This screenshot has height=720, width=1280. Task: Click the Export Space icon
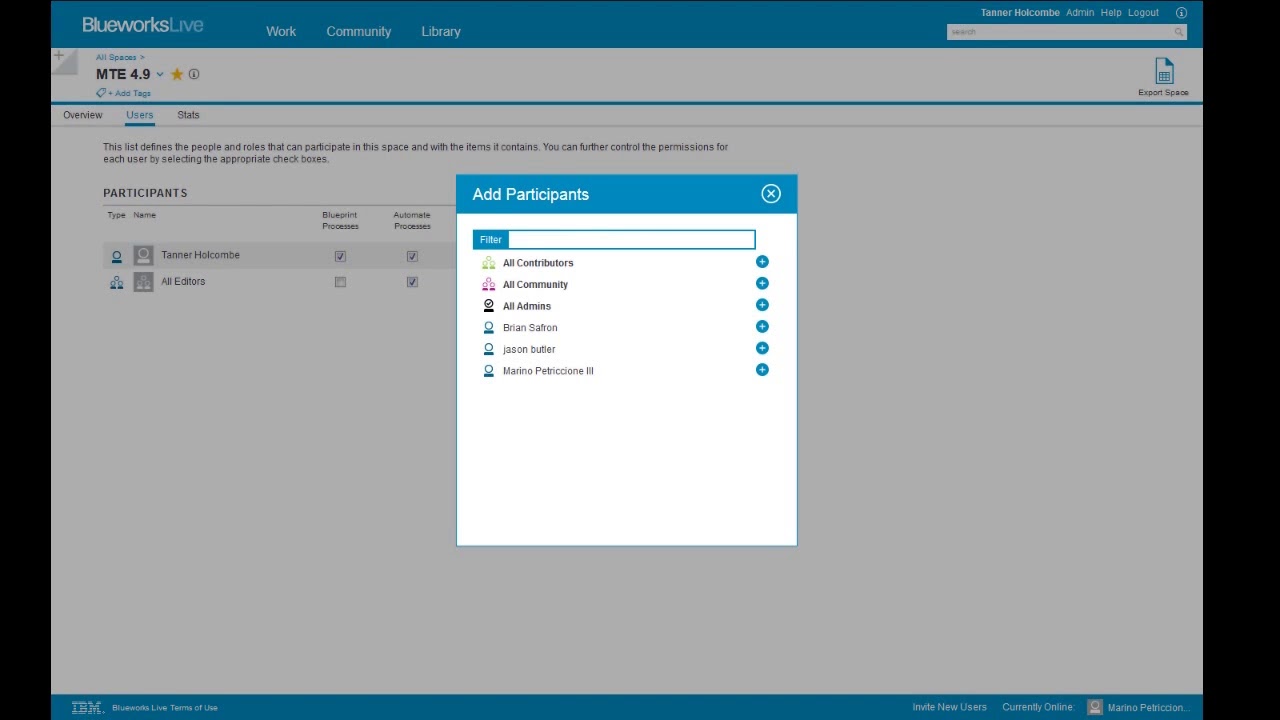(1164, 71)
